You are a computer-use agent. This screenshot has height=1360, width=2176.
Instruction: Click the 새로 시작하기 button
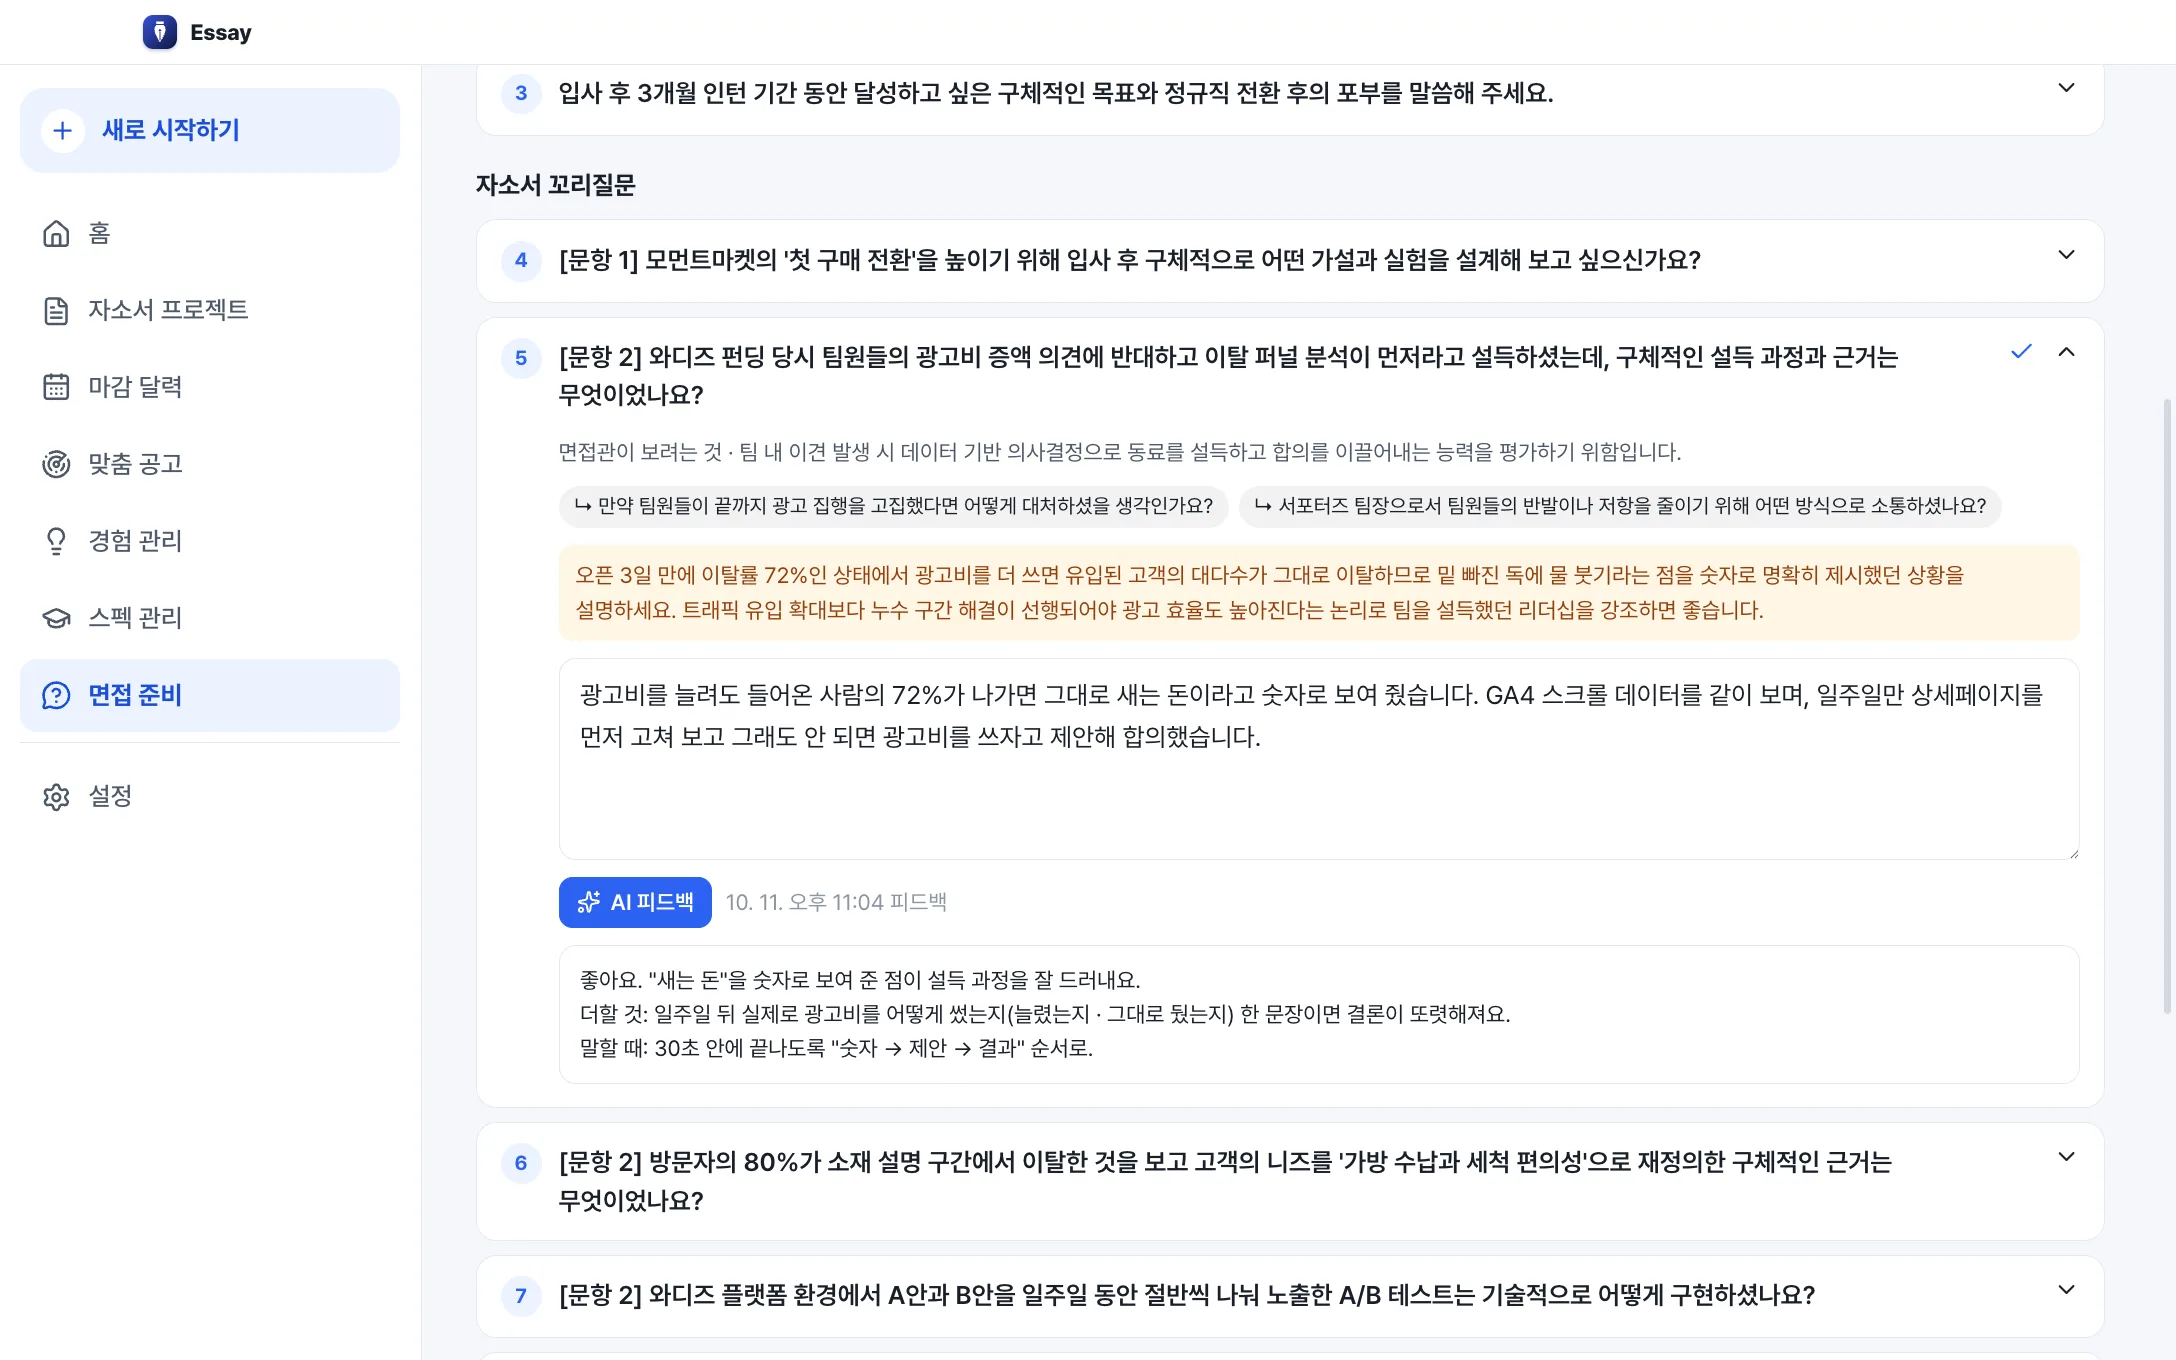pos(210,130)
